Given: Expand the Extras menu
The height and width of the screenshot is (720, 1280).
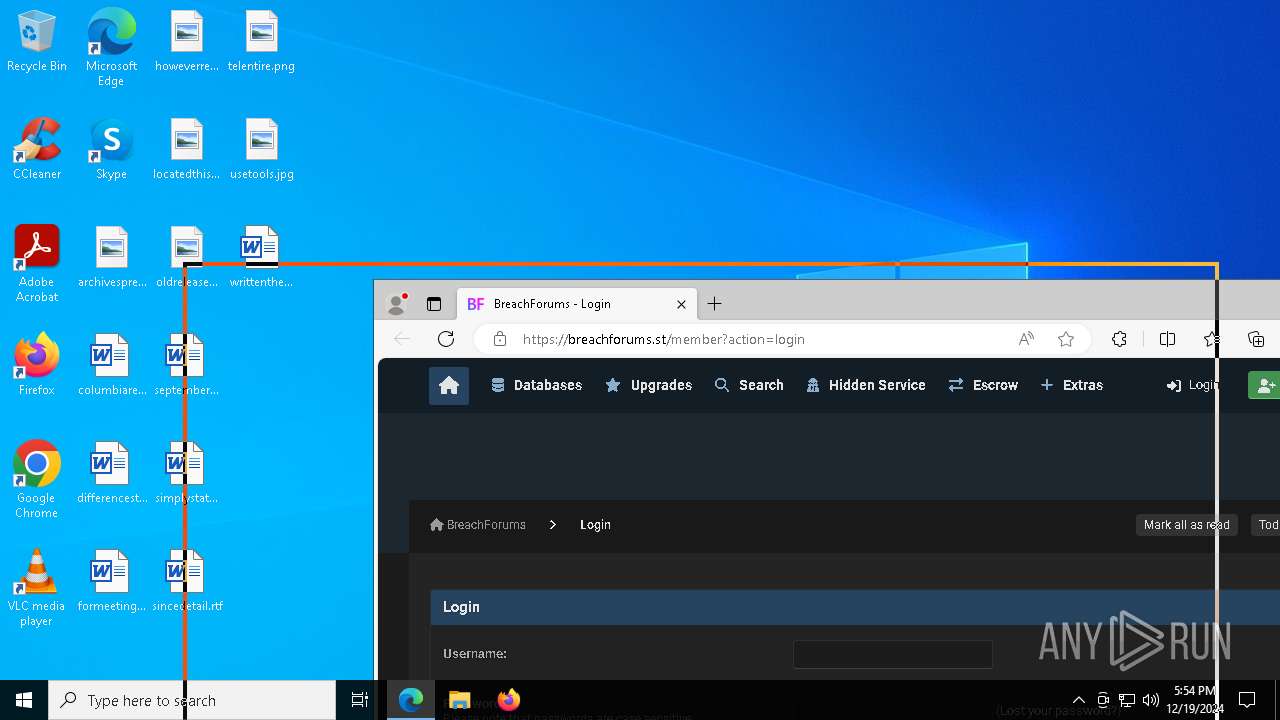Looking at the screenshot, I should click(1072, 385).
